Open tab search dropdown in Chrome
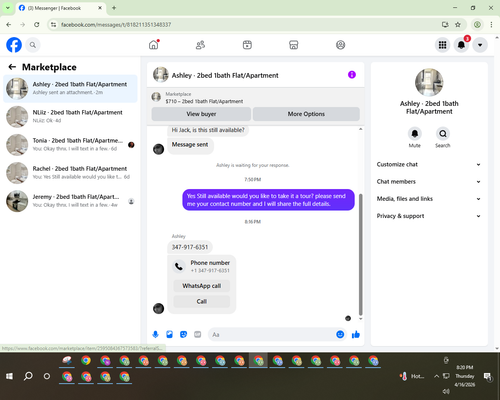500x400 pixels. (x=7, y=8)
